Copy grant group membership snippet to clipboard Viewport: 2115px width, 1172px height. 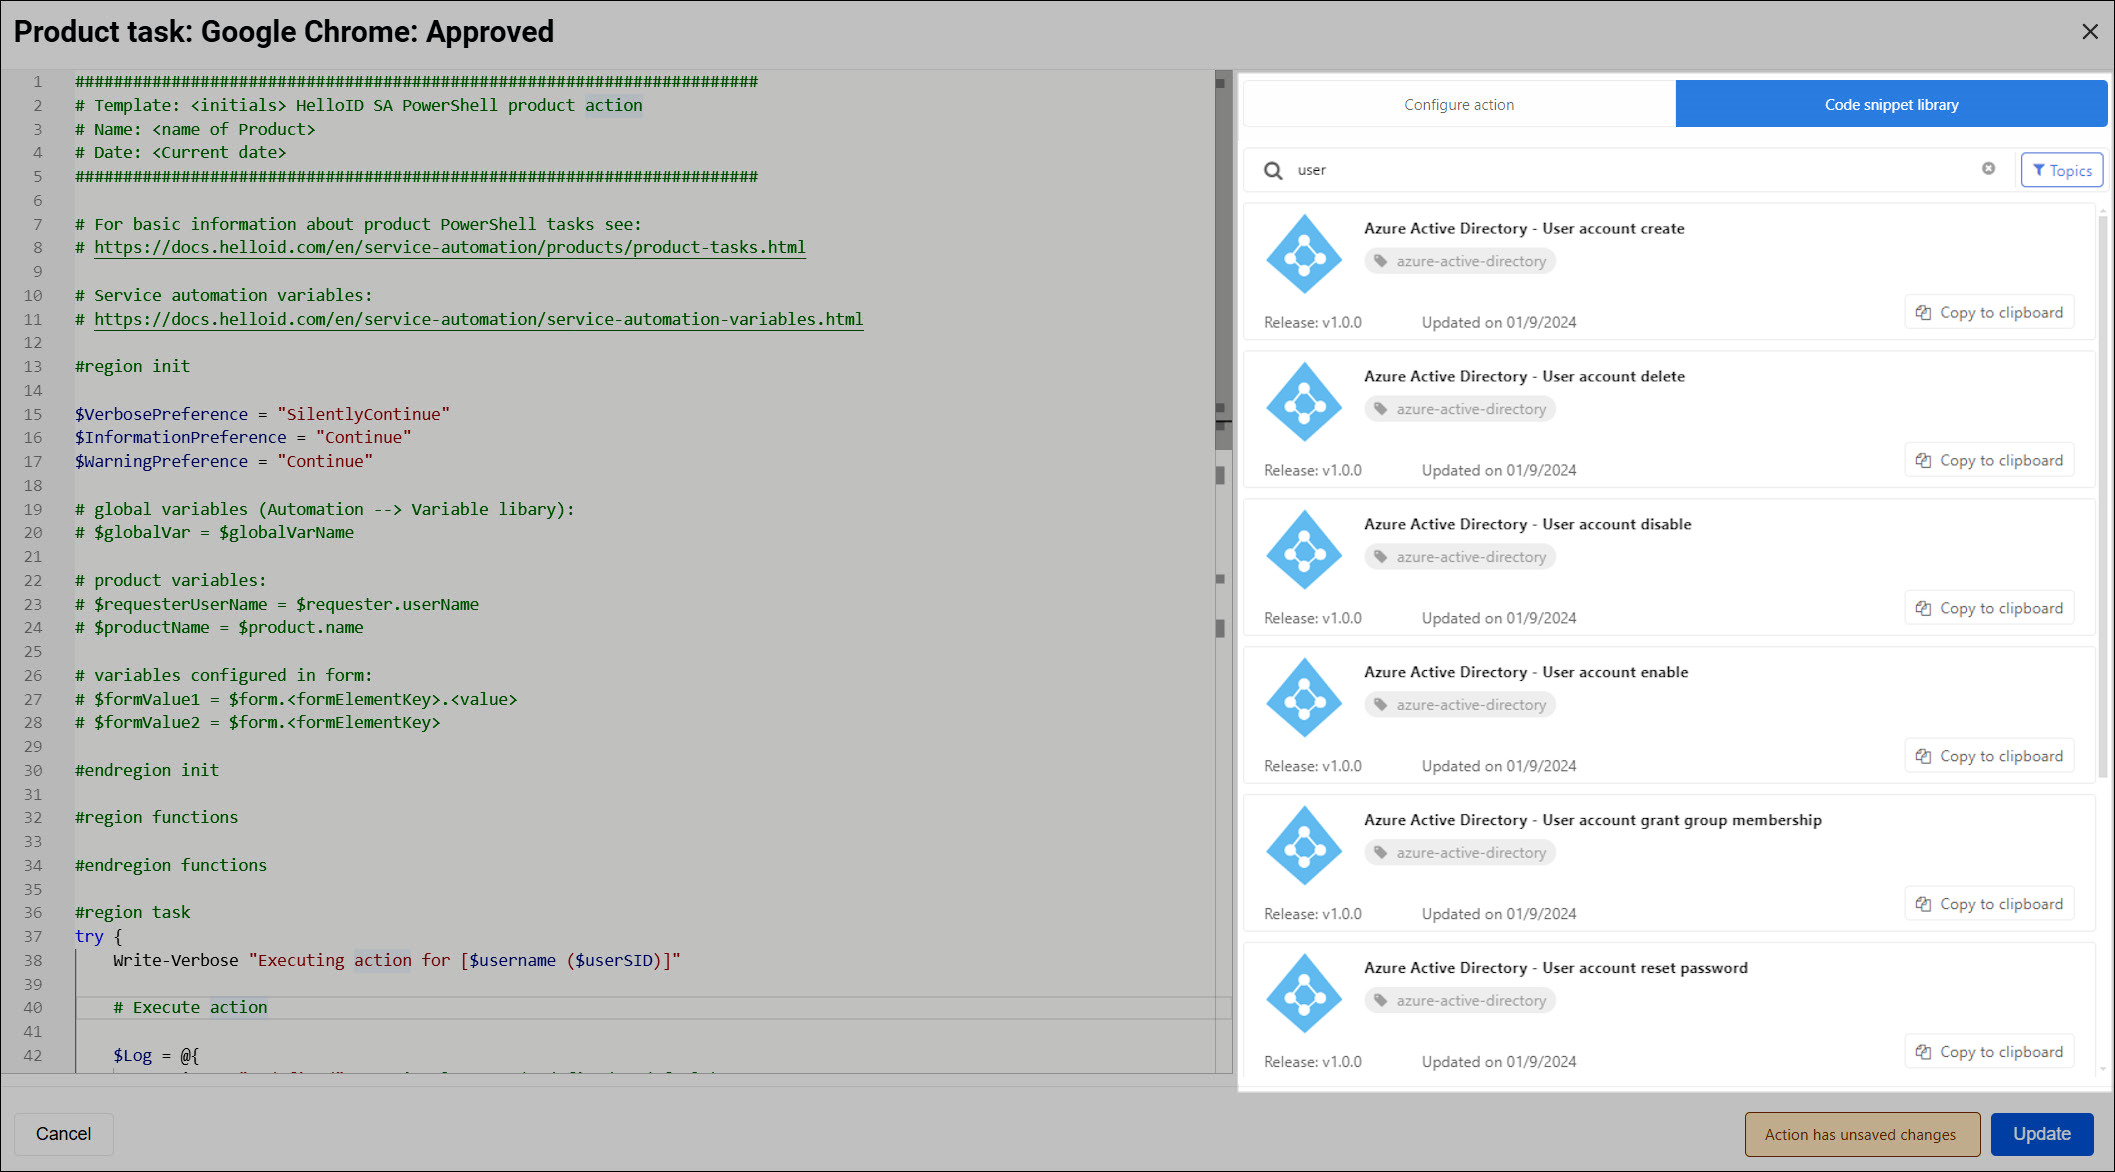(1989, 904)
